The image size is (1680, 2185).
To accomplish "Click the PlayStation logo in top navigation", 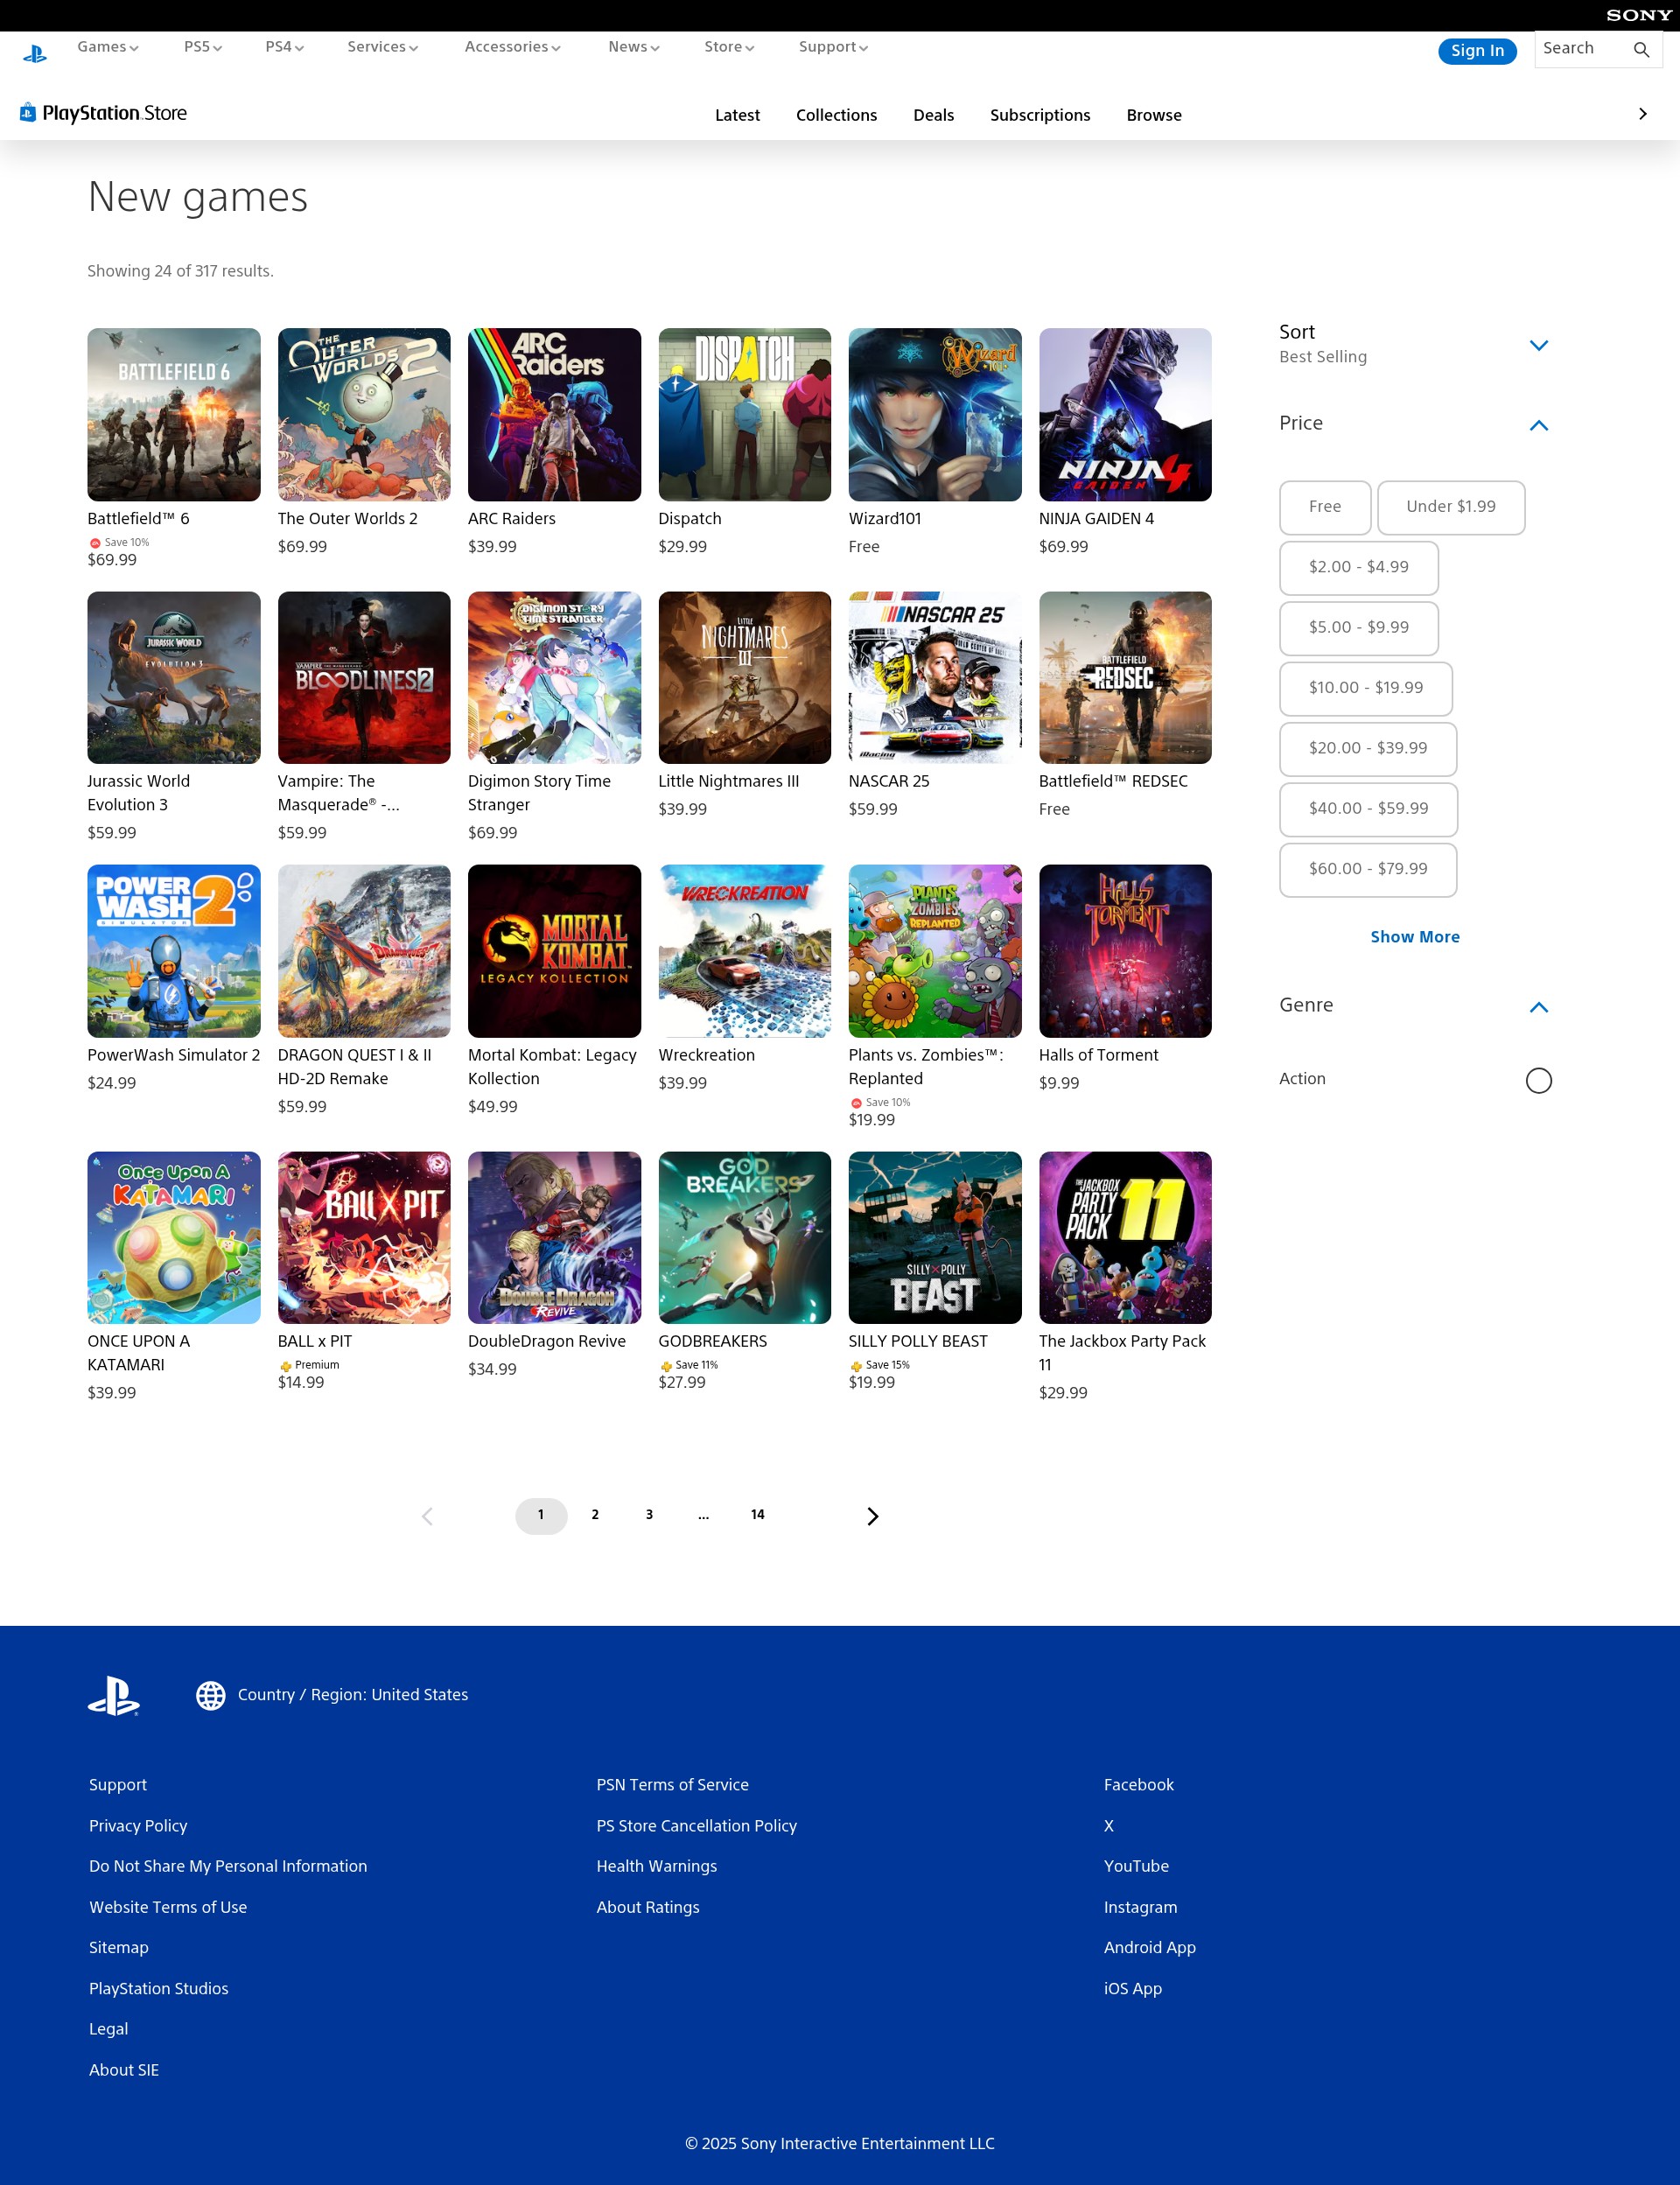I will 35,54.
